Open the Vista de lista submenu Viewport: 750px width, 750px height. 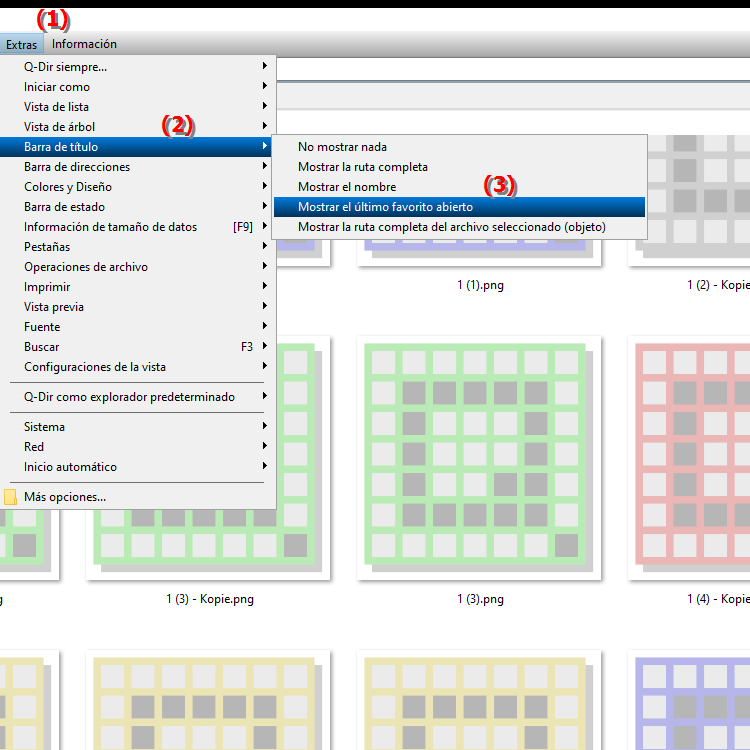tap(137, 107)
